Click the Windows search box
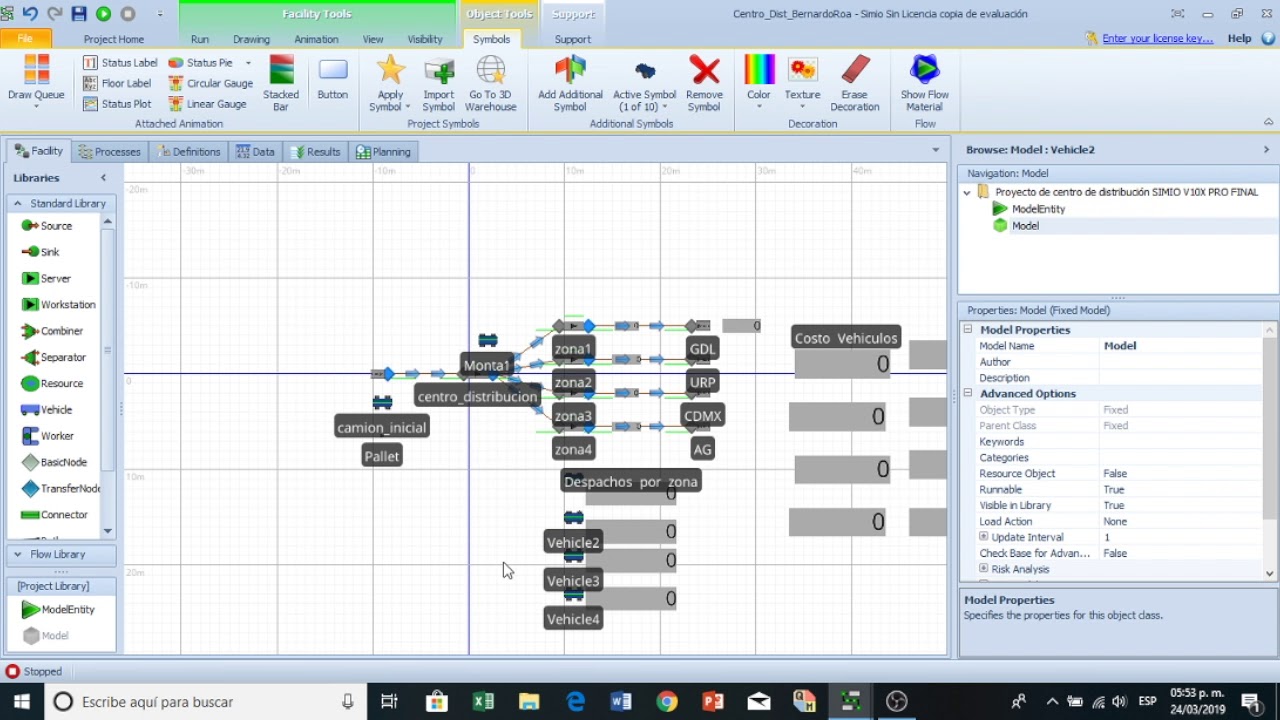The height and width of the screenshot is (720, 1280). [205, 702]
